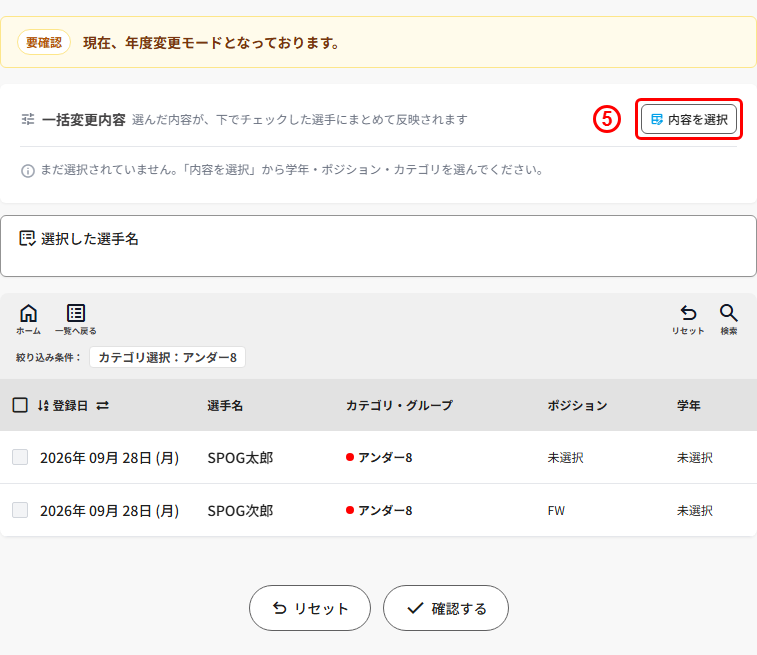Image resolution: width=757 pixels, height=655 pixels.
Task: Click the sliders icon beside 一括変更内容
Action: point(28,119)
